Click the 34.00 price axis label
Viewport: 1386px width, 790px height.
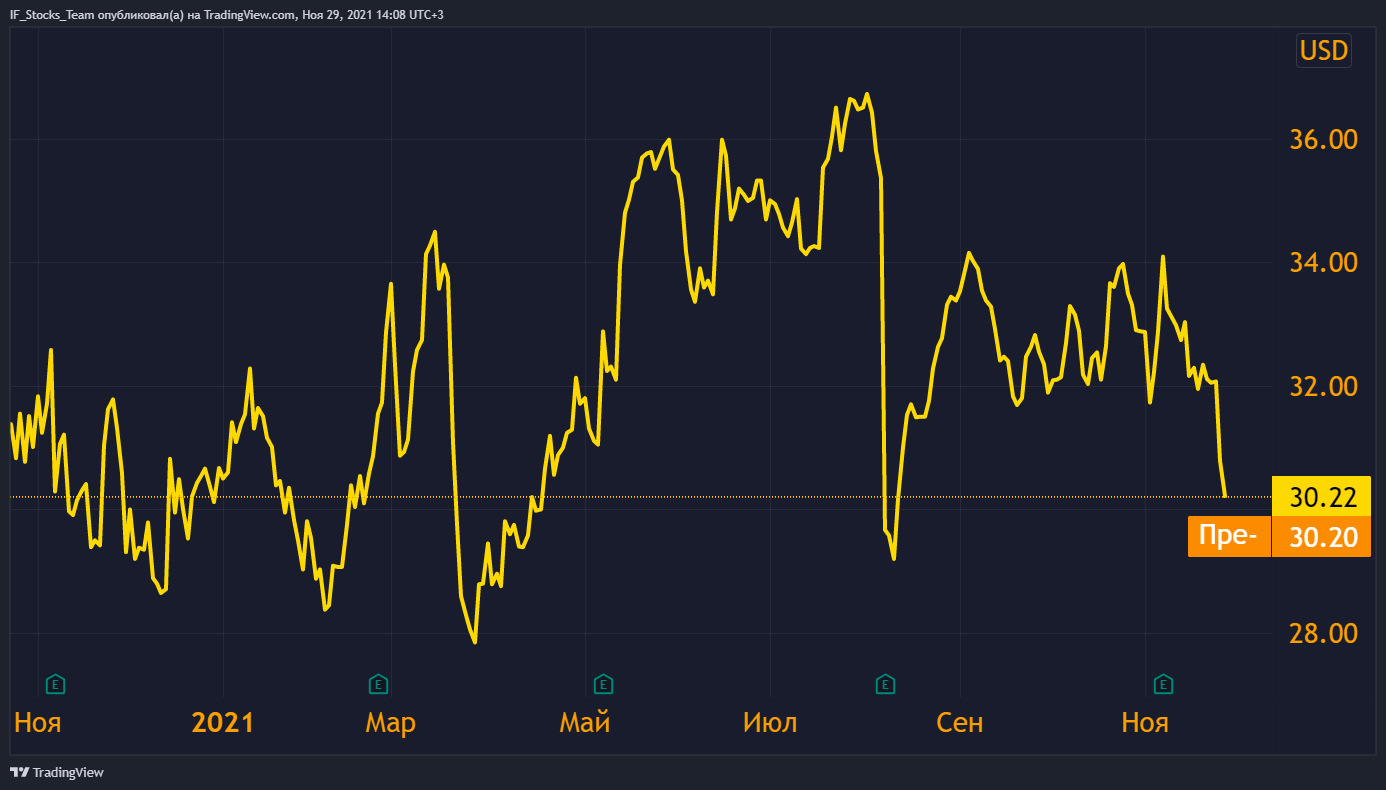[x=1323, y=263]
